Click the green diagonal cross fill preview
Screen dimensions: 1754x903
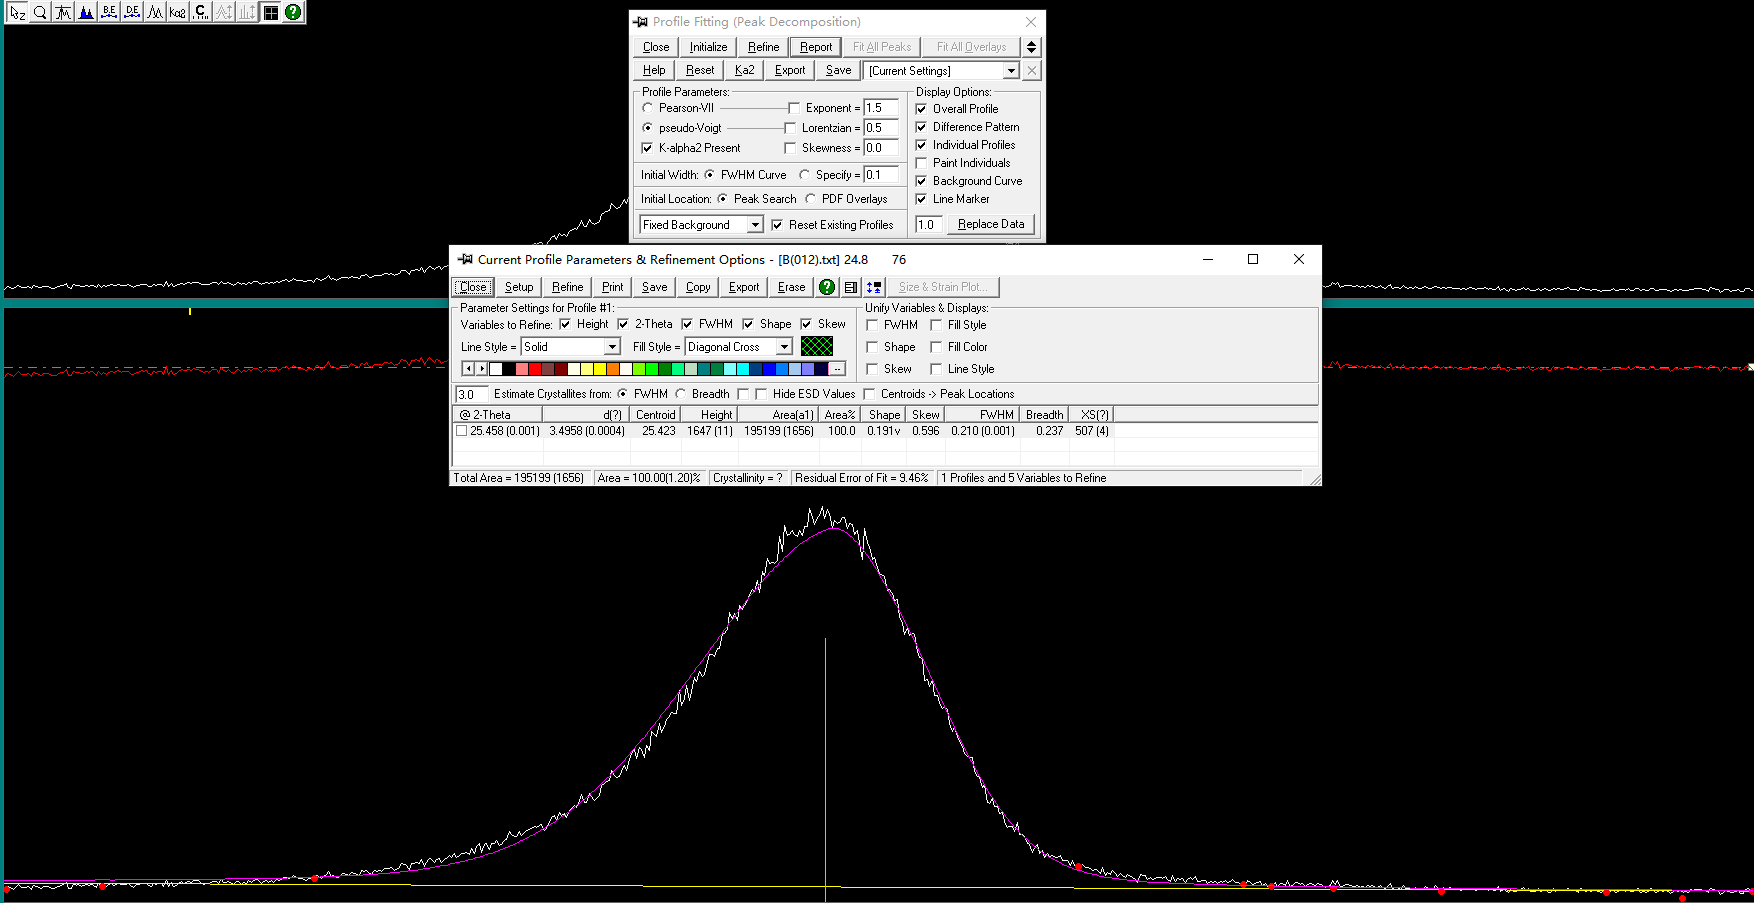pyautogui.click(x=817, y=346)
